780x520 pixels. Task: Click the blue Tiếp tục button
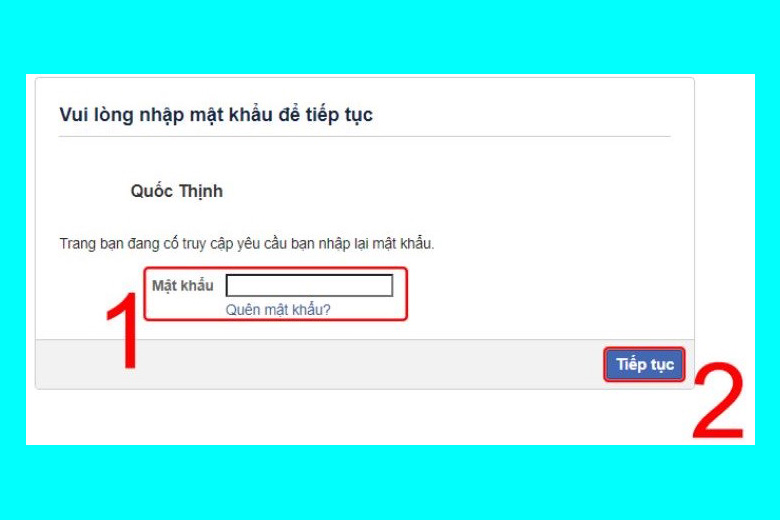coord(644,365)
